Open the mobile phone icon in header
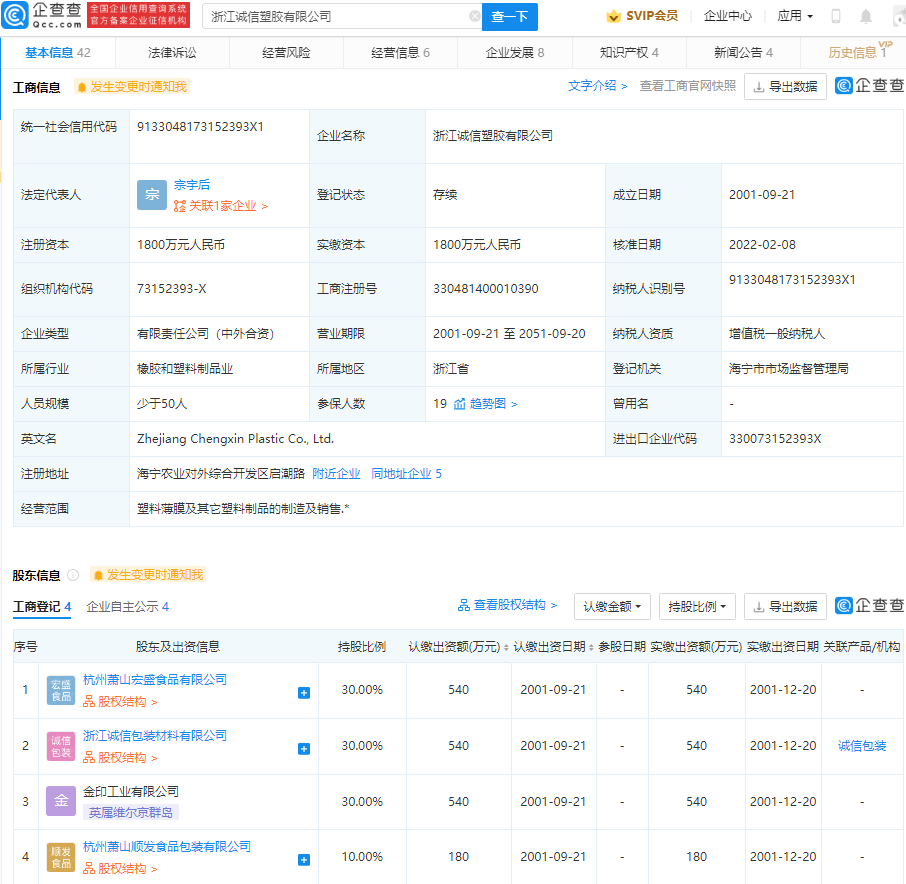Image resolution: width=906 pixels, height=884 pixels. 836,16
